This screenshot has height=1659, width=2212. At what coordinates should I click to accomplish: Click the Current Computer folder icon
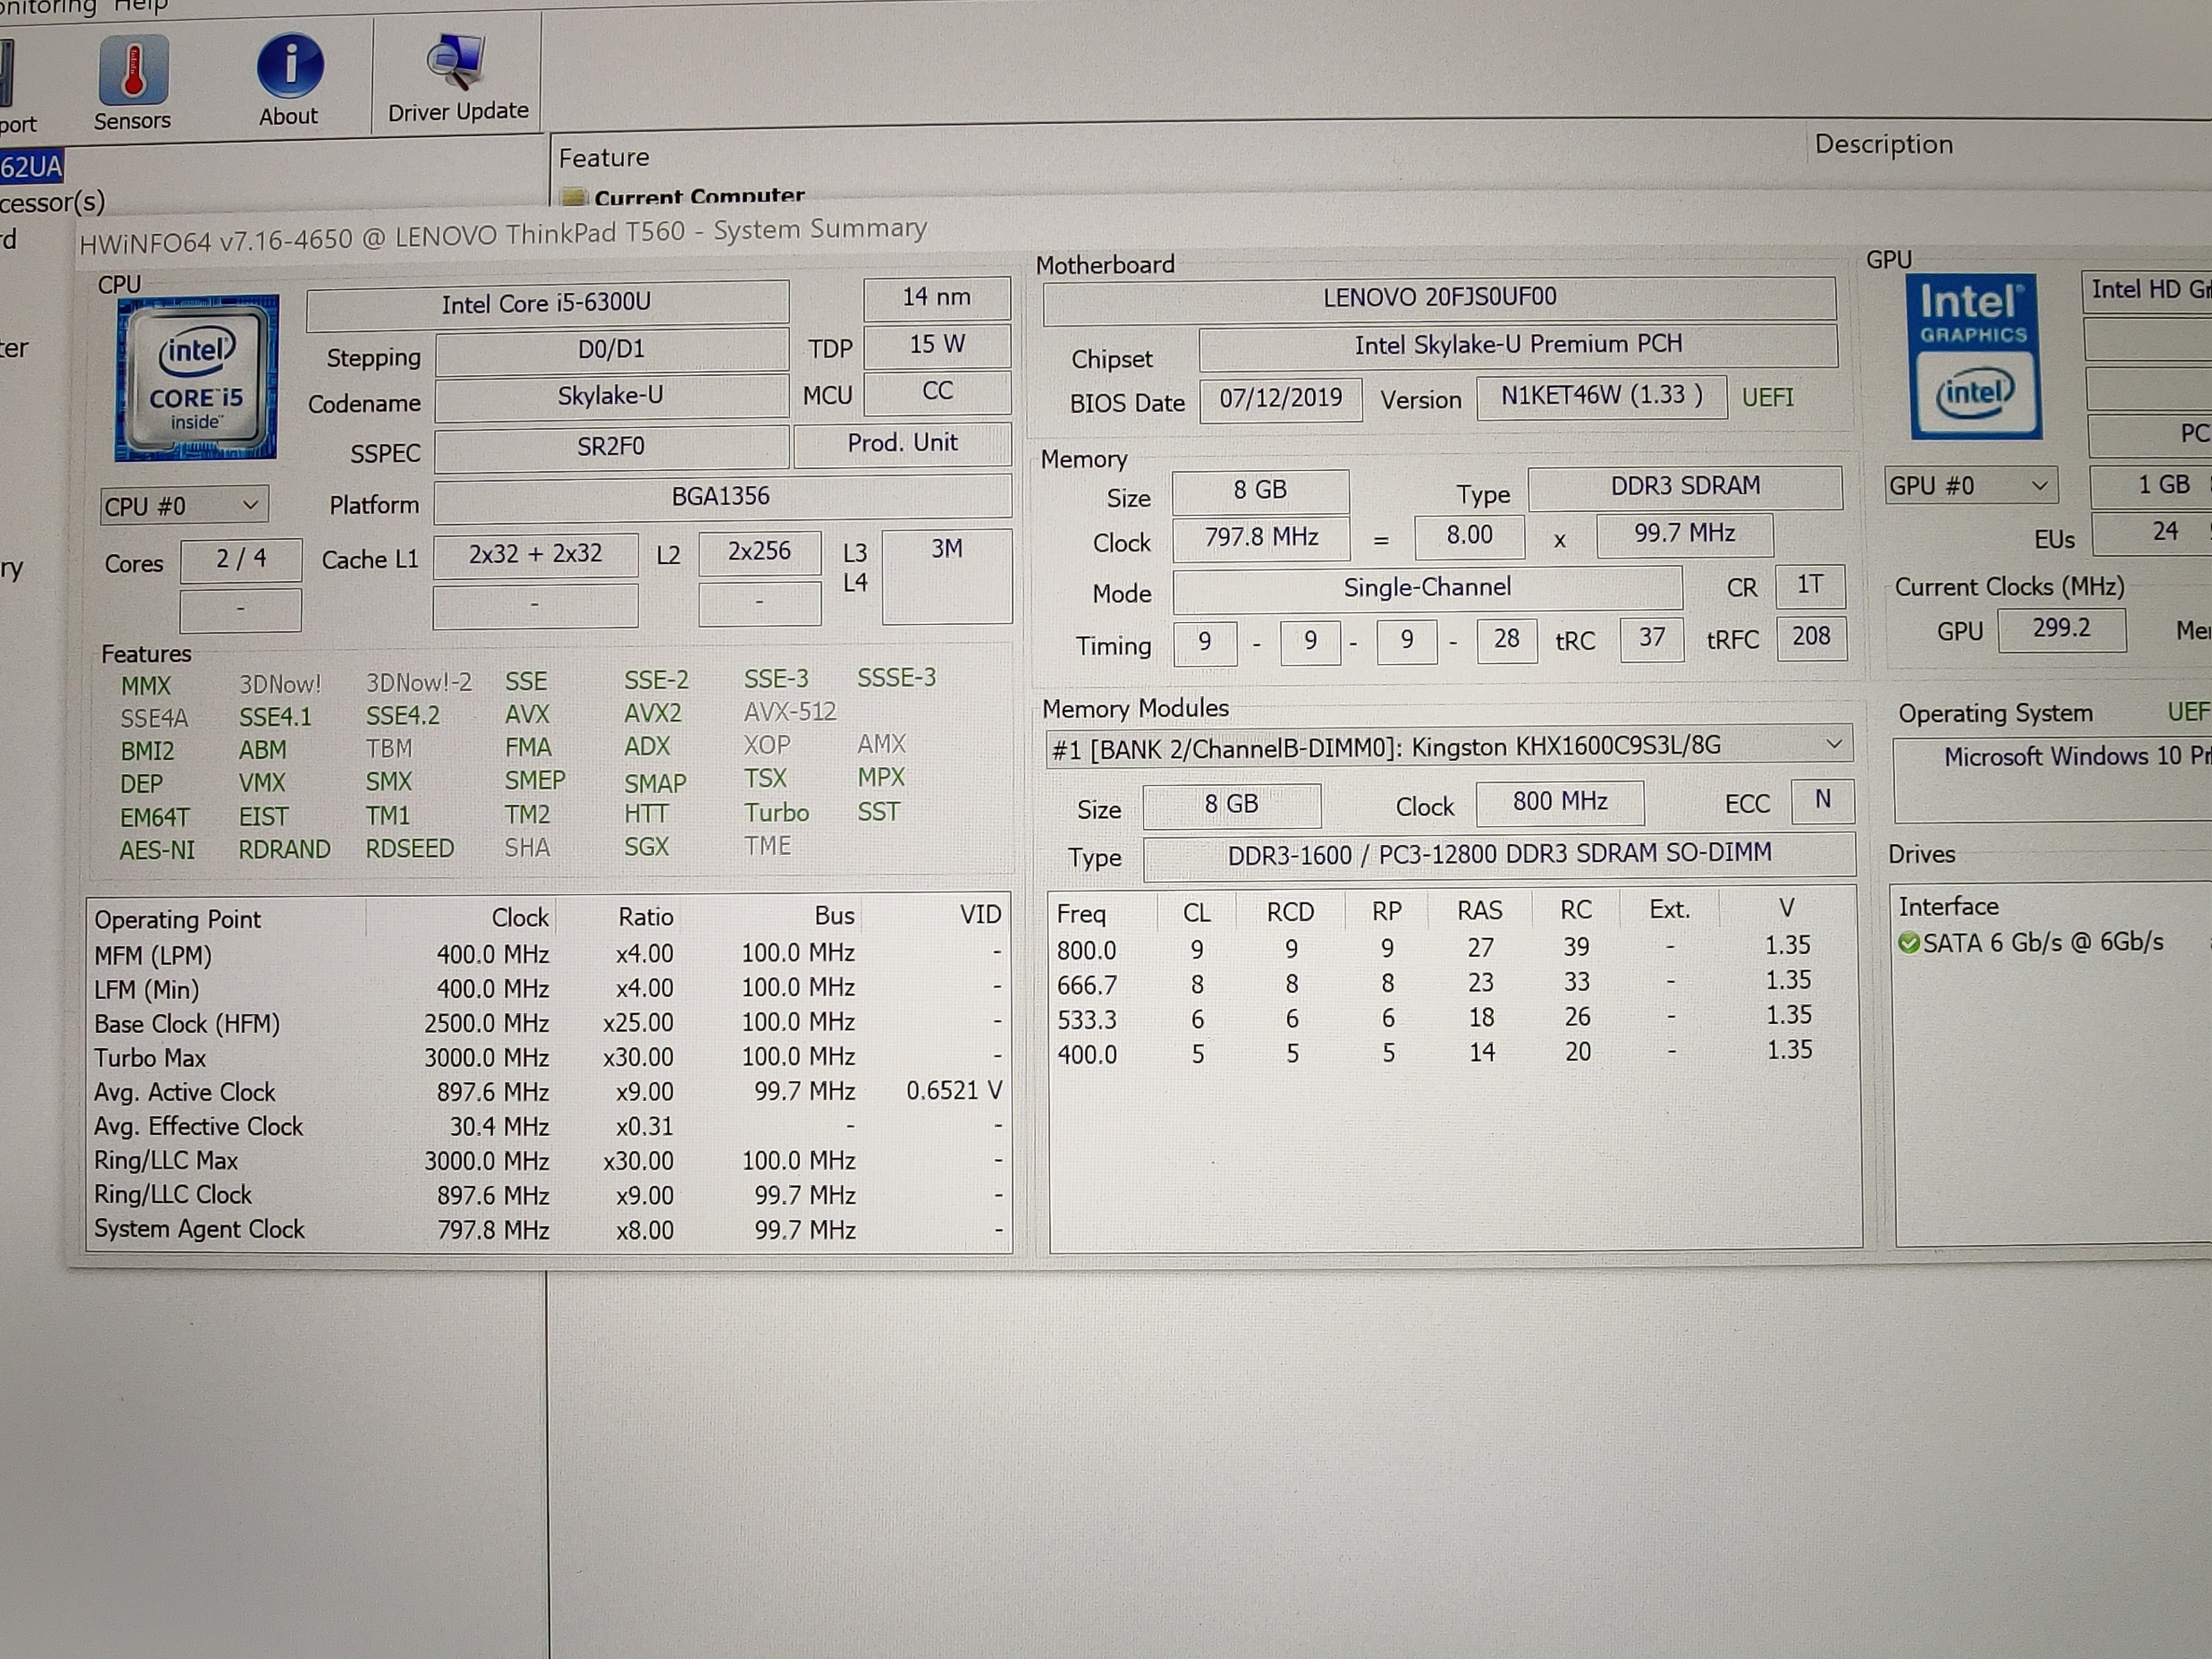[573, 196]
